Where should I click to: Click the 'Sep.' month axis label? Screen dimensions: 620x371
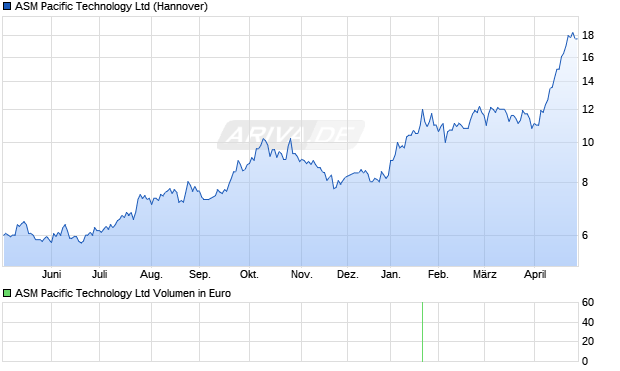pos(199,274)
